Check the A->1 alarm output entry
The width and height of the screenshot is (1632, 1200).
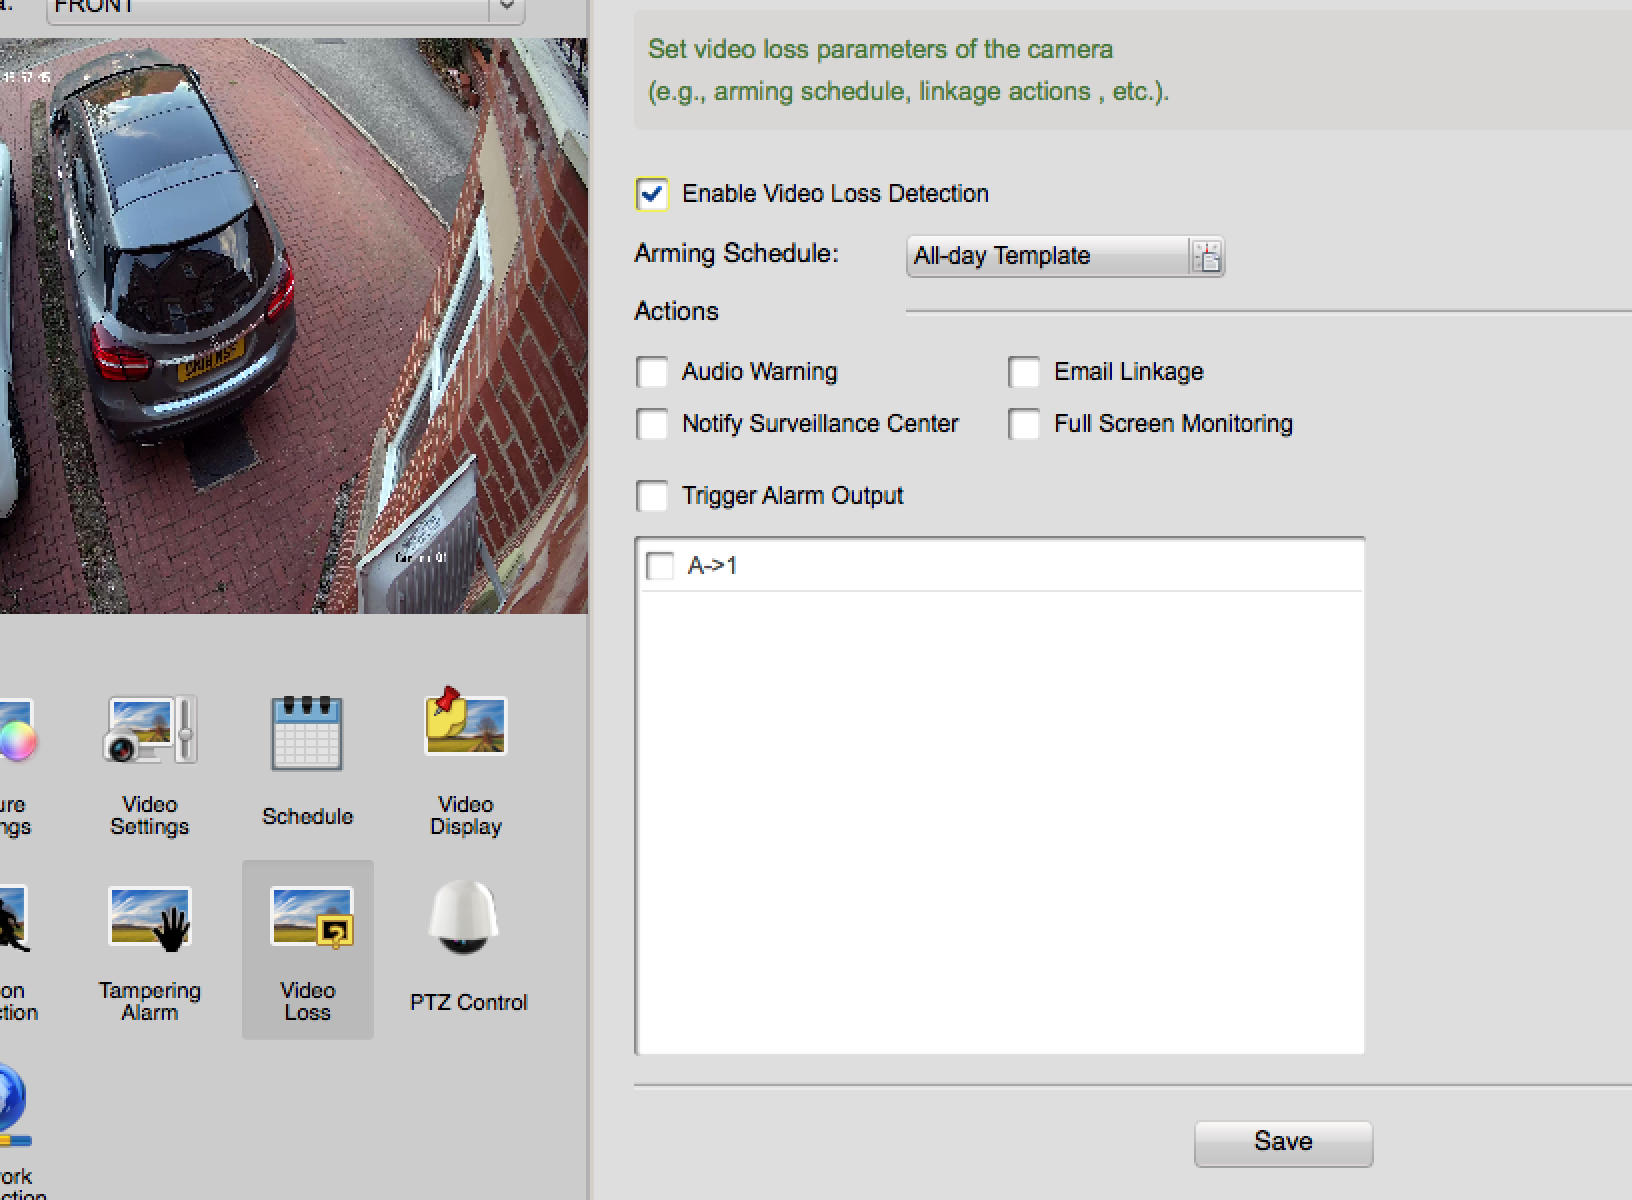point(661,565)
